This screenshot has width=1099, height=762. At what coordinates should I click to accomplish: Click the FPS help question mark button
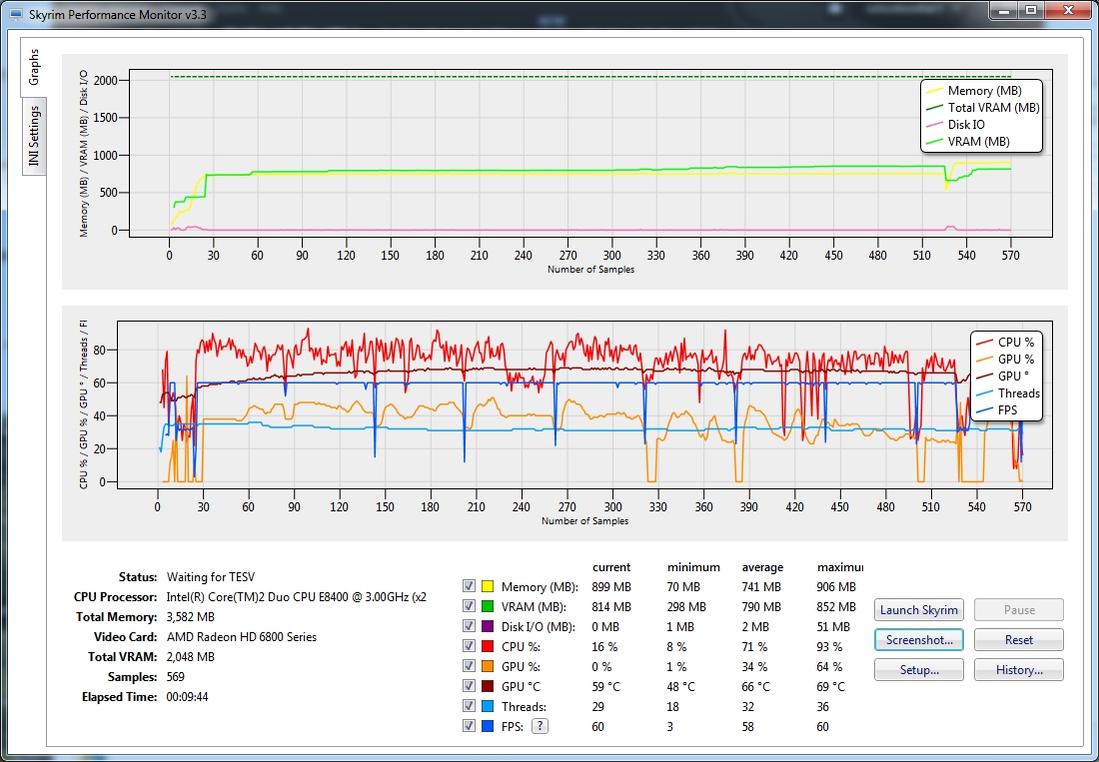[540, 727]
